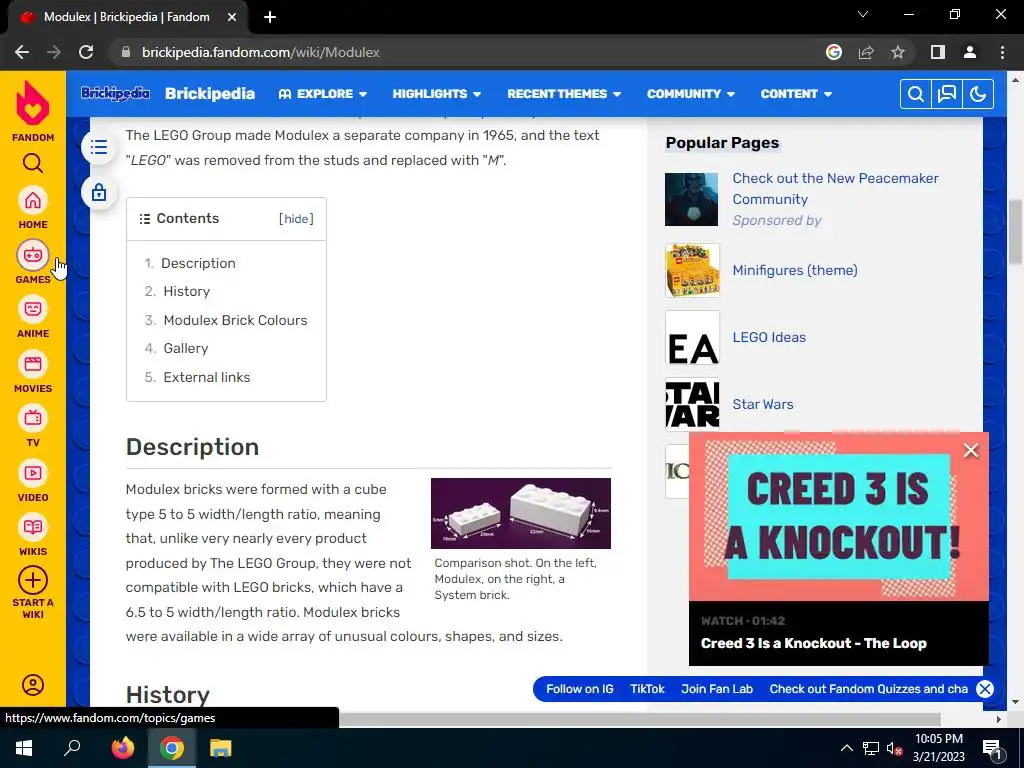Open the Video section icon
1024x768 pixels.
pos(33,473)
